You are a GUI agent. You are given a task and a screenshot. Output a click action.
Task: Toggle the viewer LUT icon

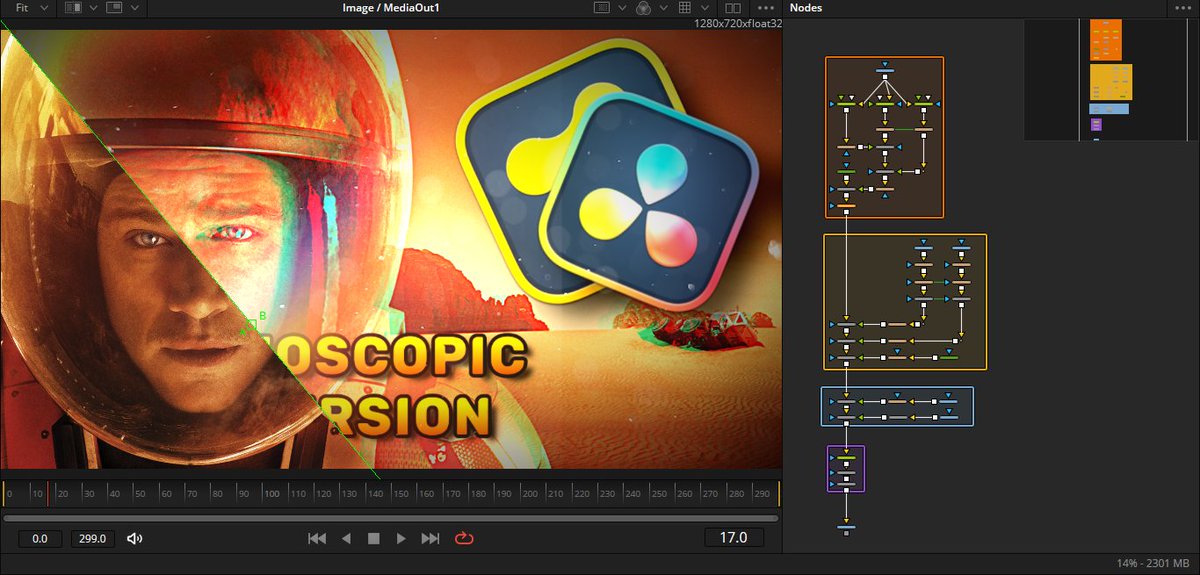click(x=601, y=8)
